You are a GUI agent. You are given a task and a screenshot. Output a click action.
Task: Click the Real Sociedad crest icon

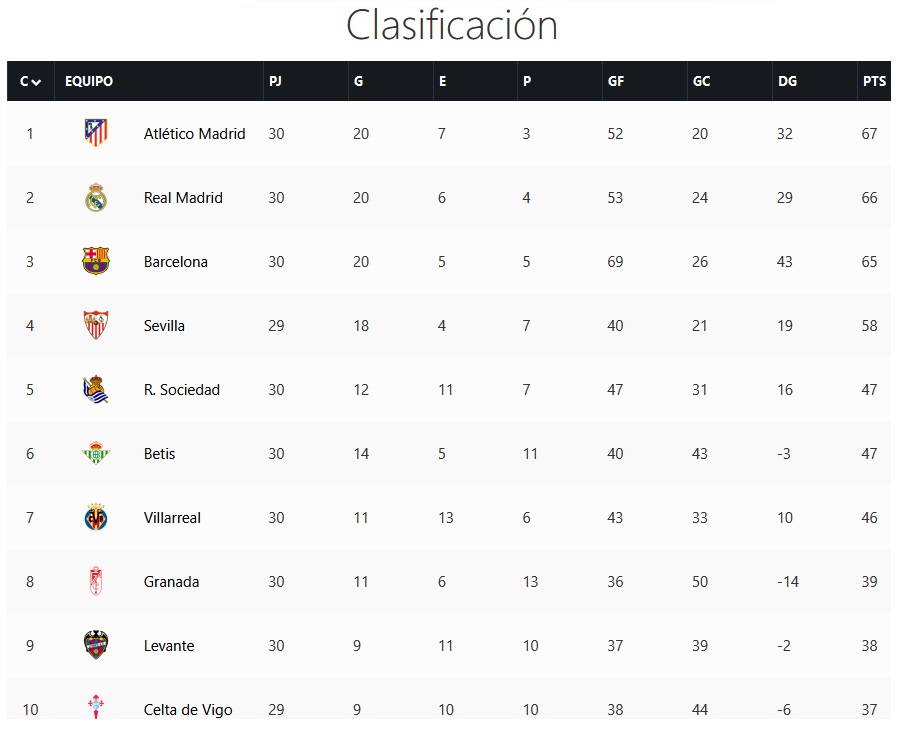pos(96,389)
